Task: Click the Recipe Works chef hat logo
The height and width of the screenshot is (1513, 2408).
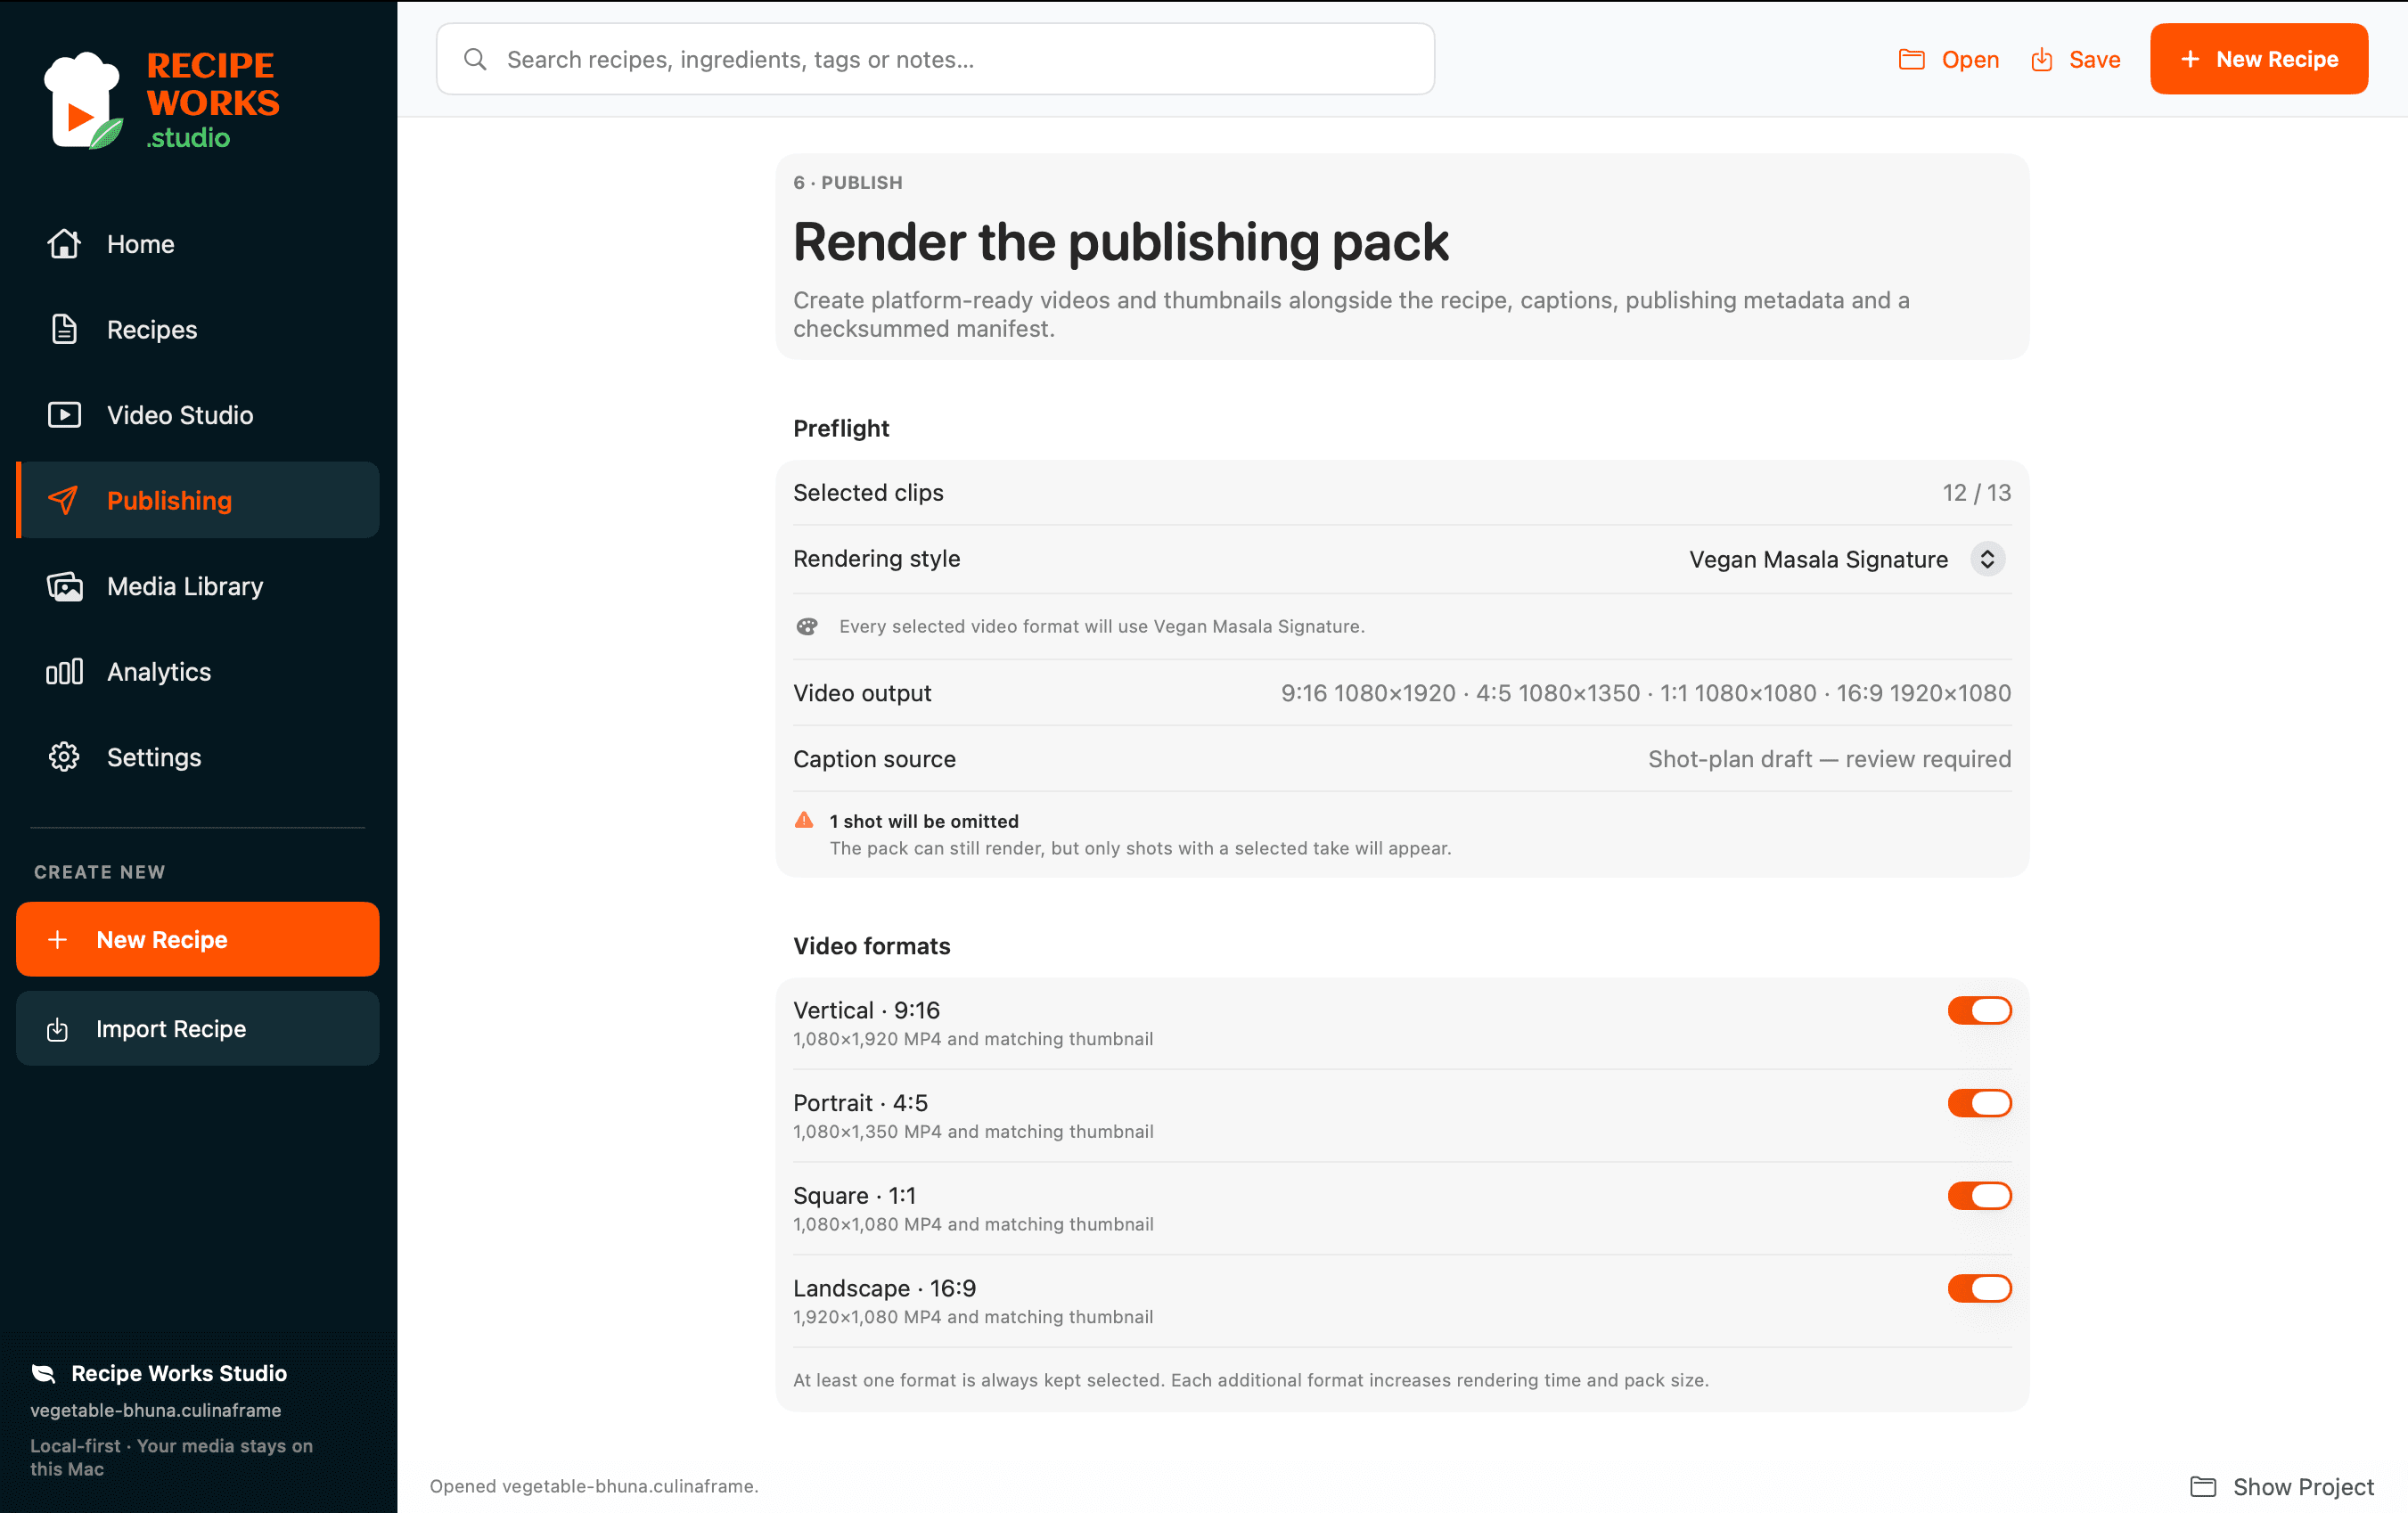Action: coord(83,101)
